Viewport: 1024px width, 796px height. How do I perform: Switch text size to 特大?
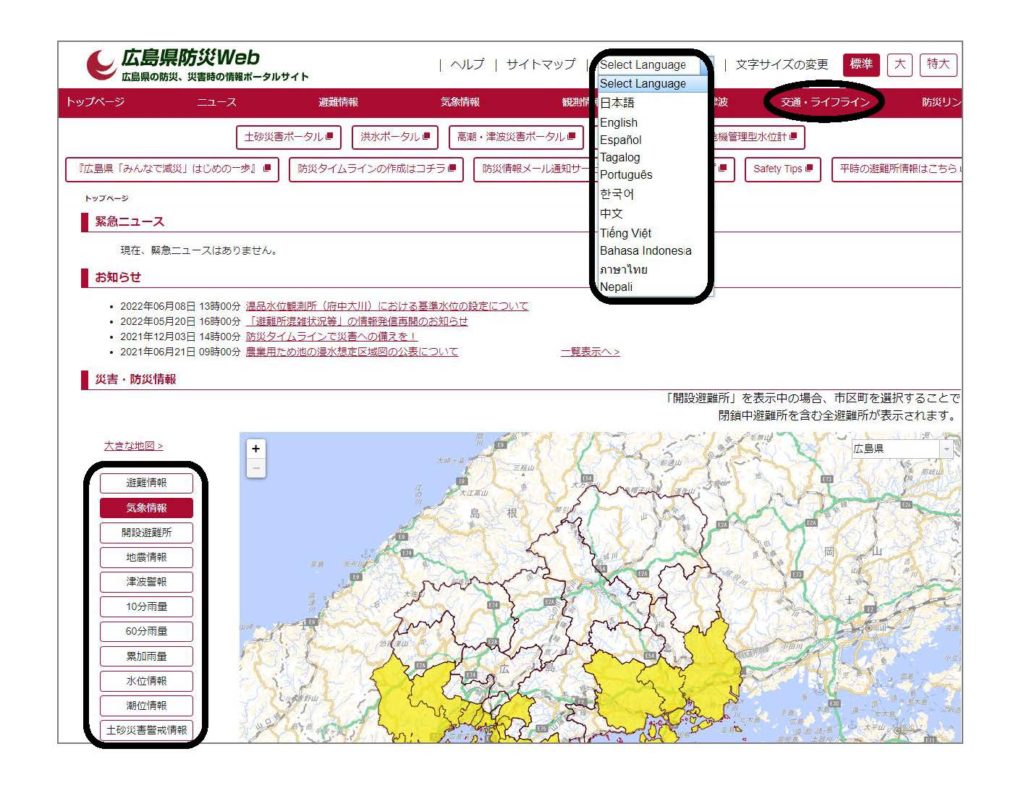tap(938, 65)
